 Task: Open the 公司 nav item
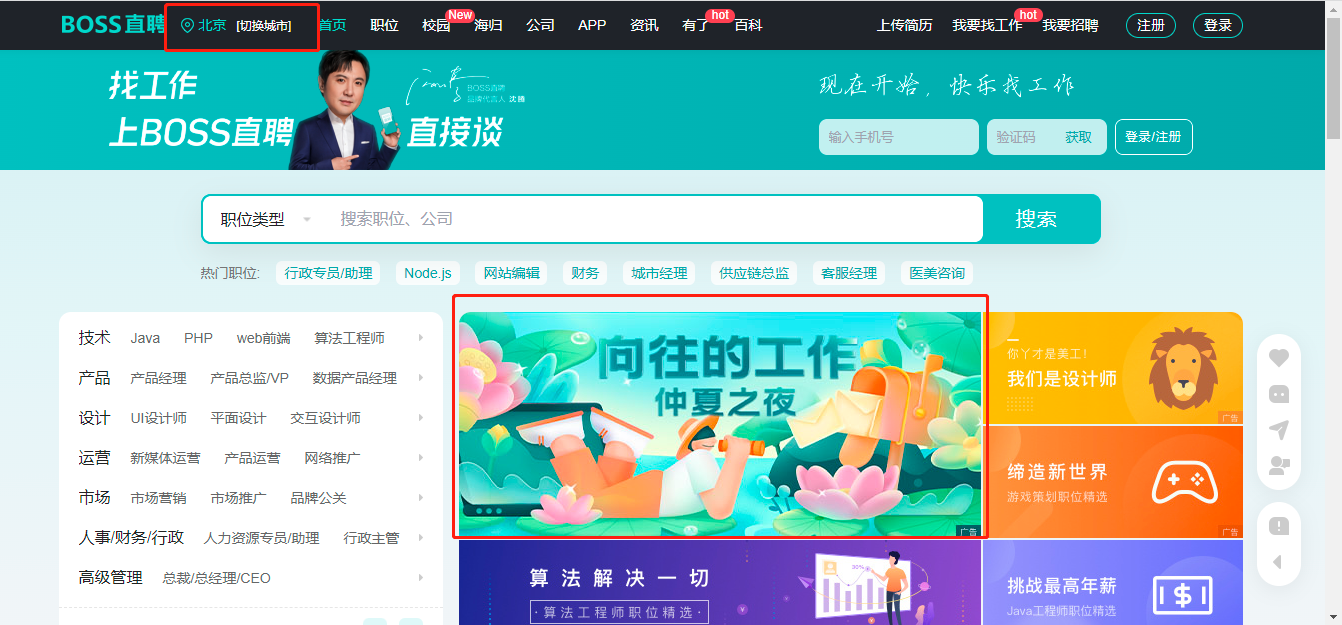tap(540, 25)
